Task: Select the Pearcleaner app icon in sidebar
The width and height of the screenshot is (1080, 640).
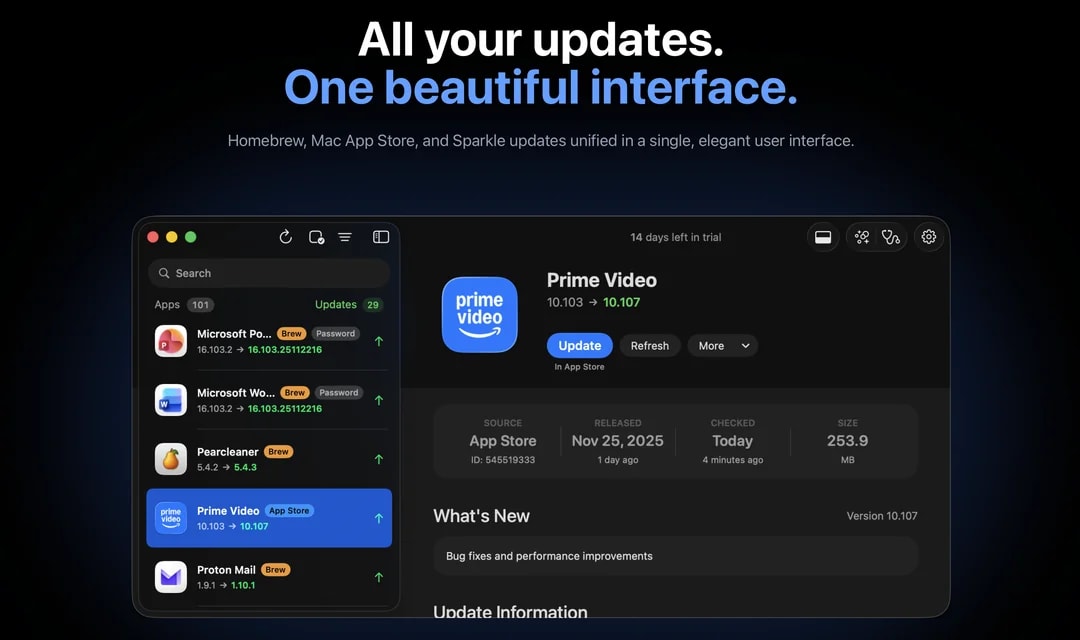Action: 170,459
